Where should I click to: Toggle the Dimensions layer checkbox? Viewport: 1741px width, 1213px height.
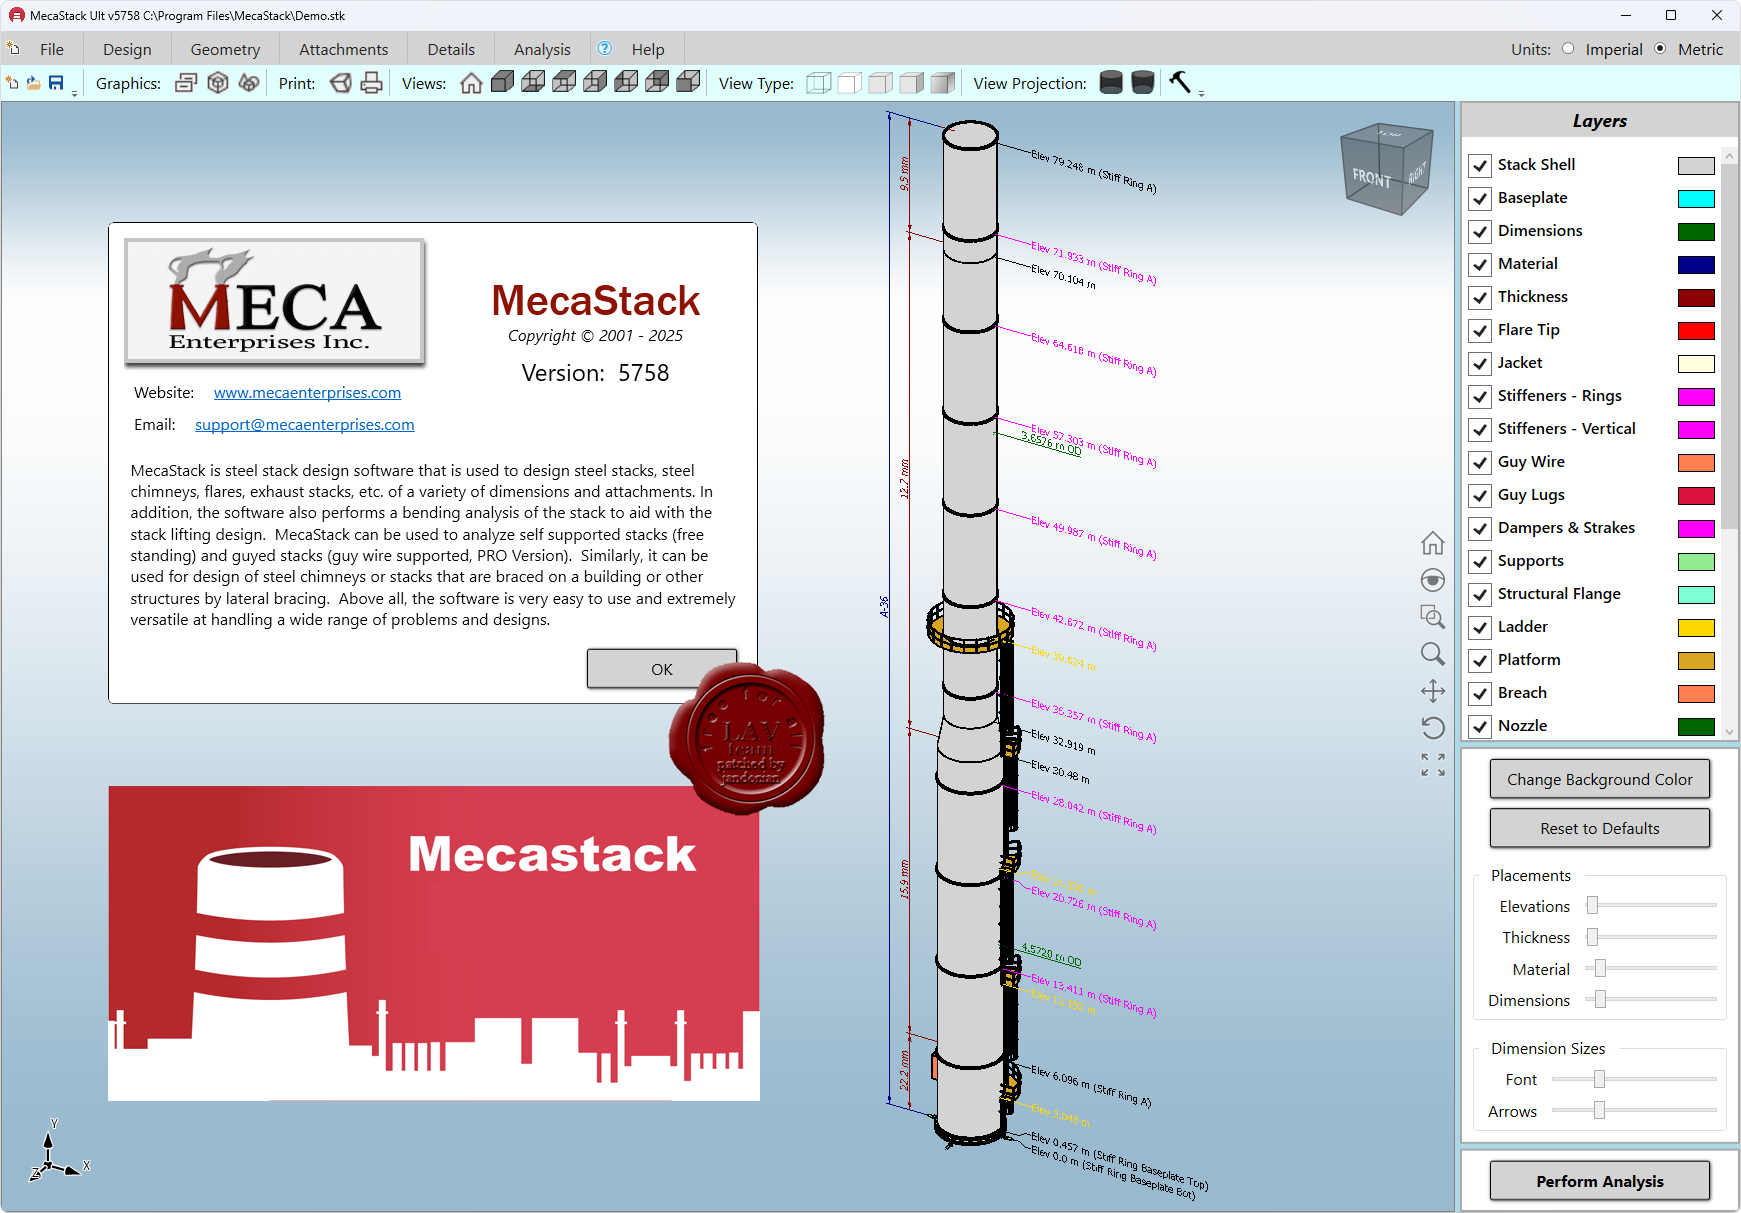pos(1480,232)
